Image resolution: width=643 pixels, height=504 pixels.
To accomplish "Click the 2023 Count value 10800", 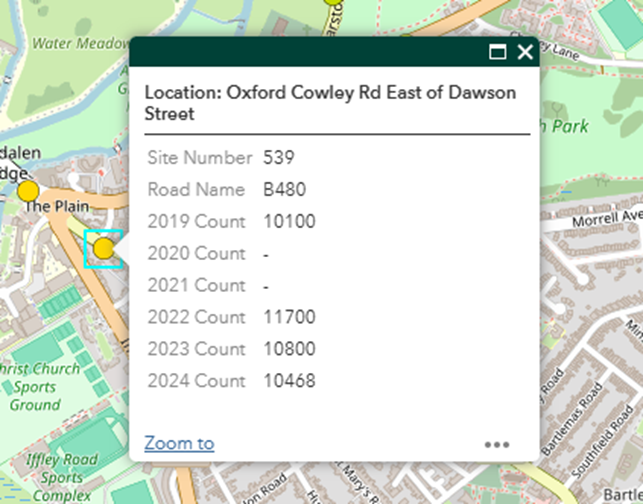I will tap(289, 350).
